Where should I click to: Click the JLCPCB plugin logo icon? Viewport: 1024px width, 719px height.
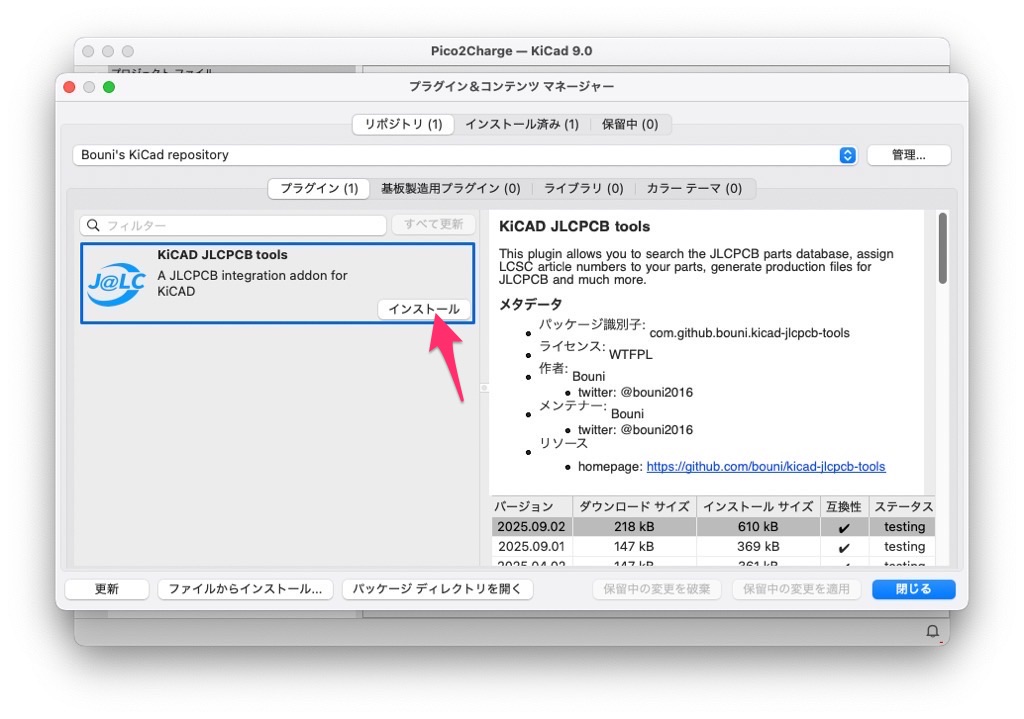point(117,283)
